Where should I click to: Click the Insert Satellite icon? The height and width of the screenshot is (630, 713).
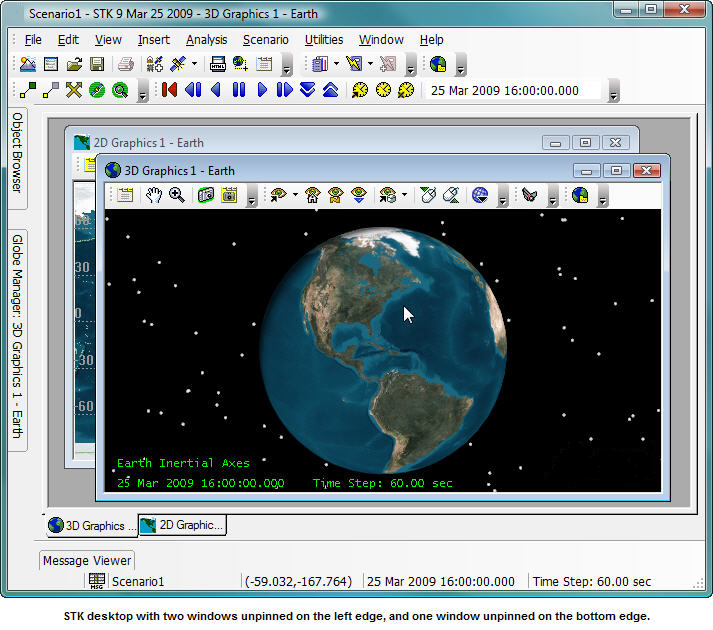pyautogui.click(x=178, y=65)
